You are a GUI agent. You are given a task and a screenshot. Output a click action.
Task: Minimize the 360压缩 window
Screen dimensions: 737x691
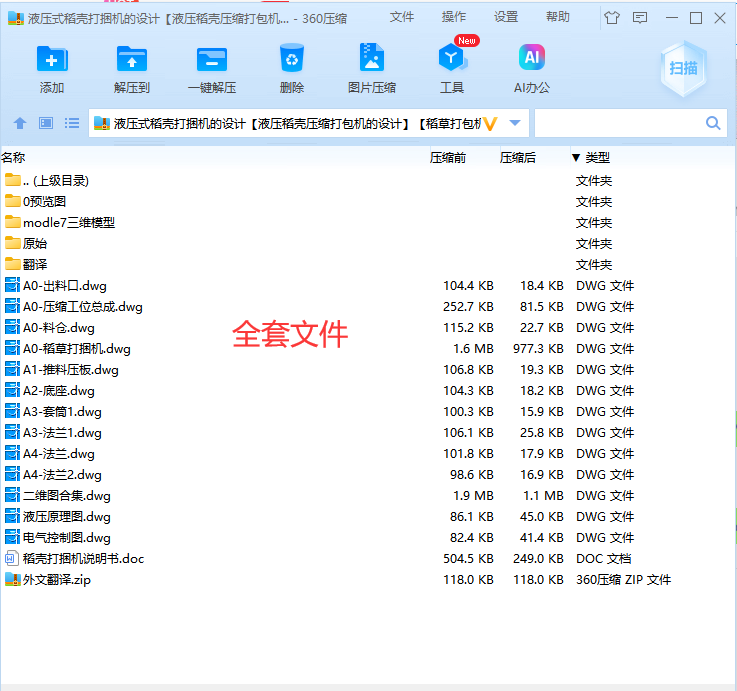pos(672,18)
